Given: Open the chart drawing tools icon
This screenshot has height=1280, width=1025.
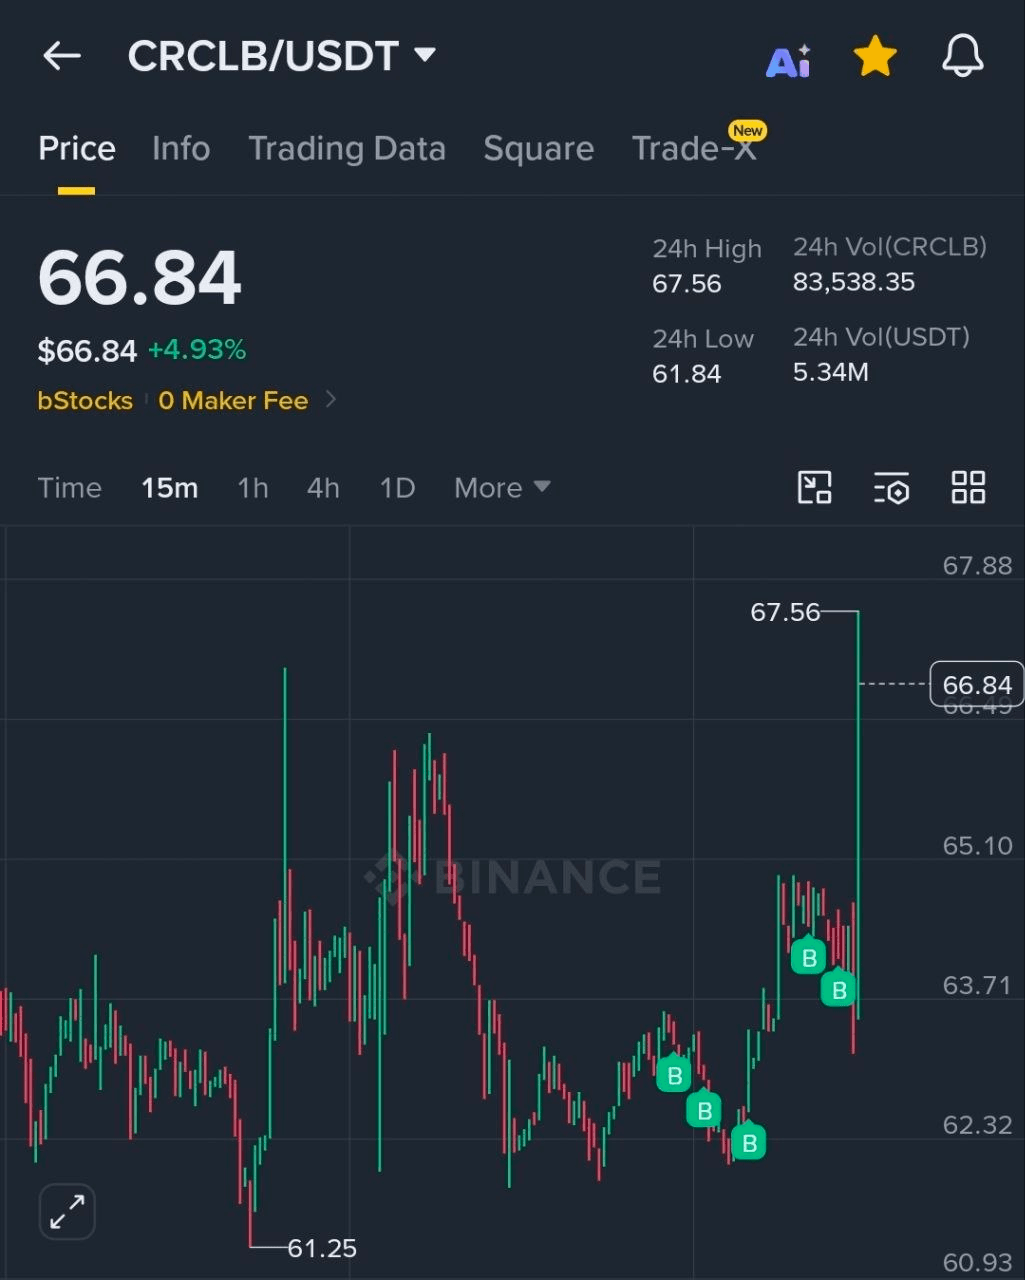Looking at the screenshot, I should 815,488.
